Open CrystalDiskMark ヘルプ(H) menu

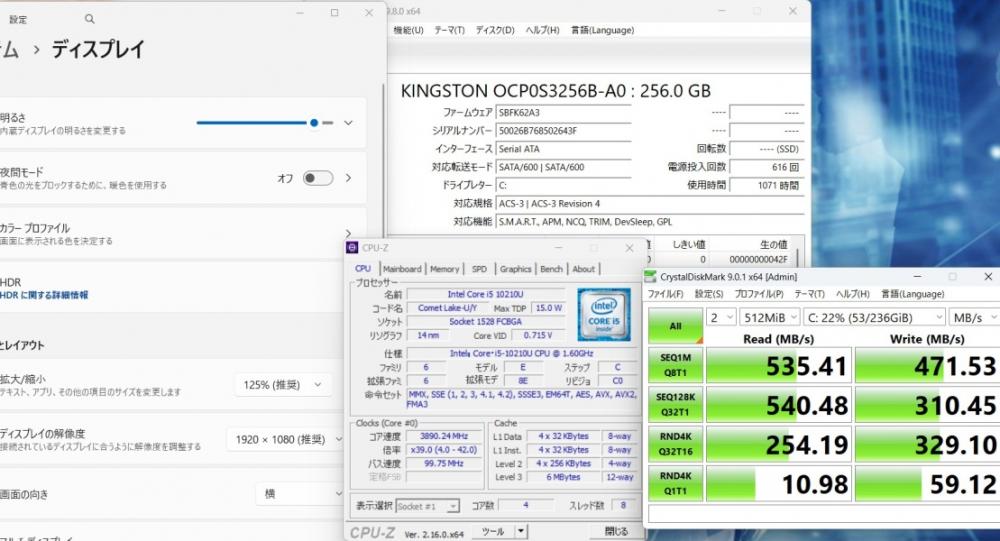tap(853, 294)
